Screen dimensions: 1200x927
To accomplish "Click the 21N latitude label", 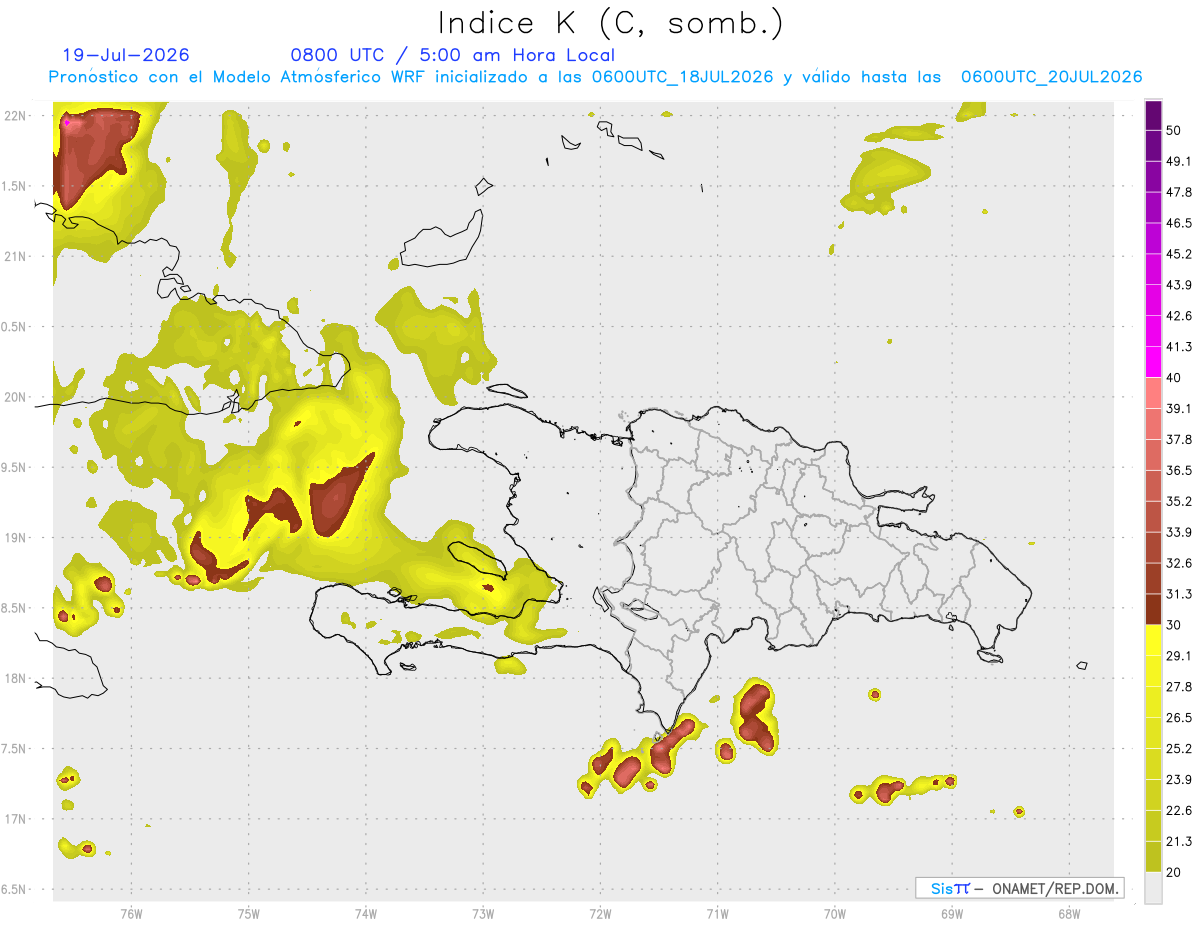I will coord(15,256).
